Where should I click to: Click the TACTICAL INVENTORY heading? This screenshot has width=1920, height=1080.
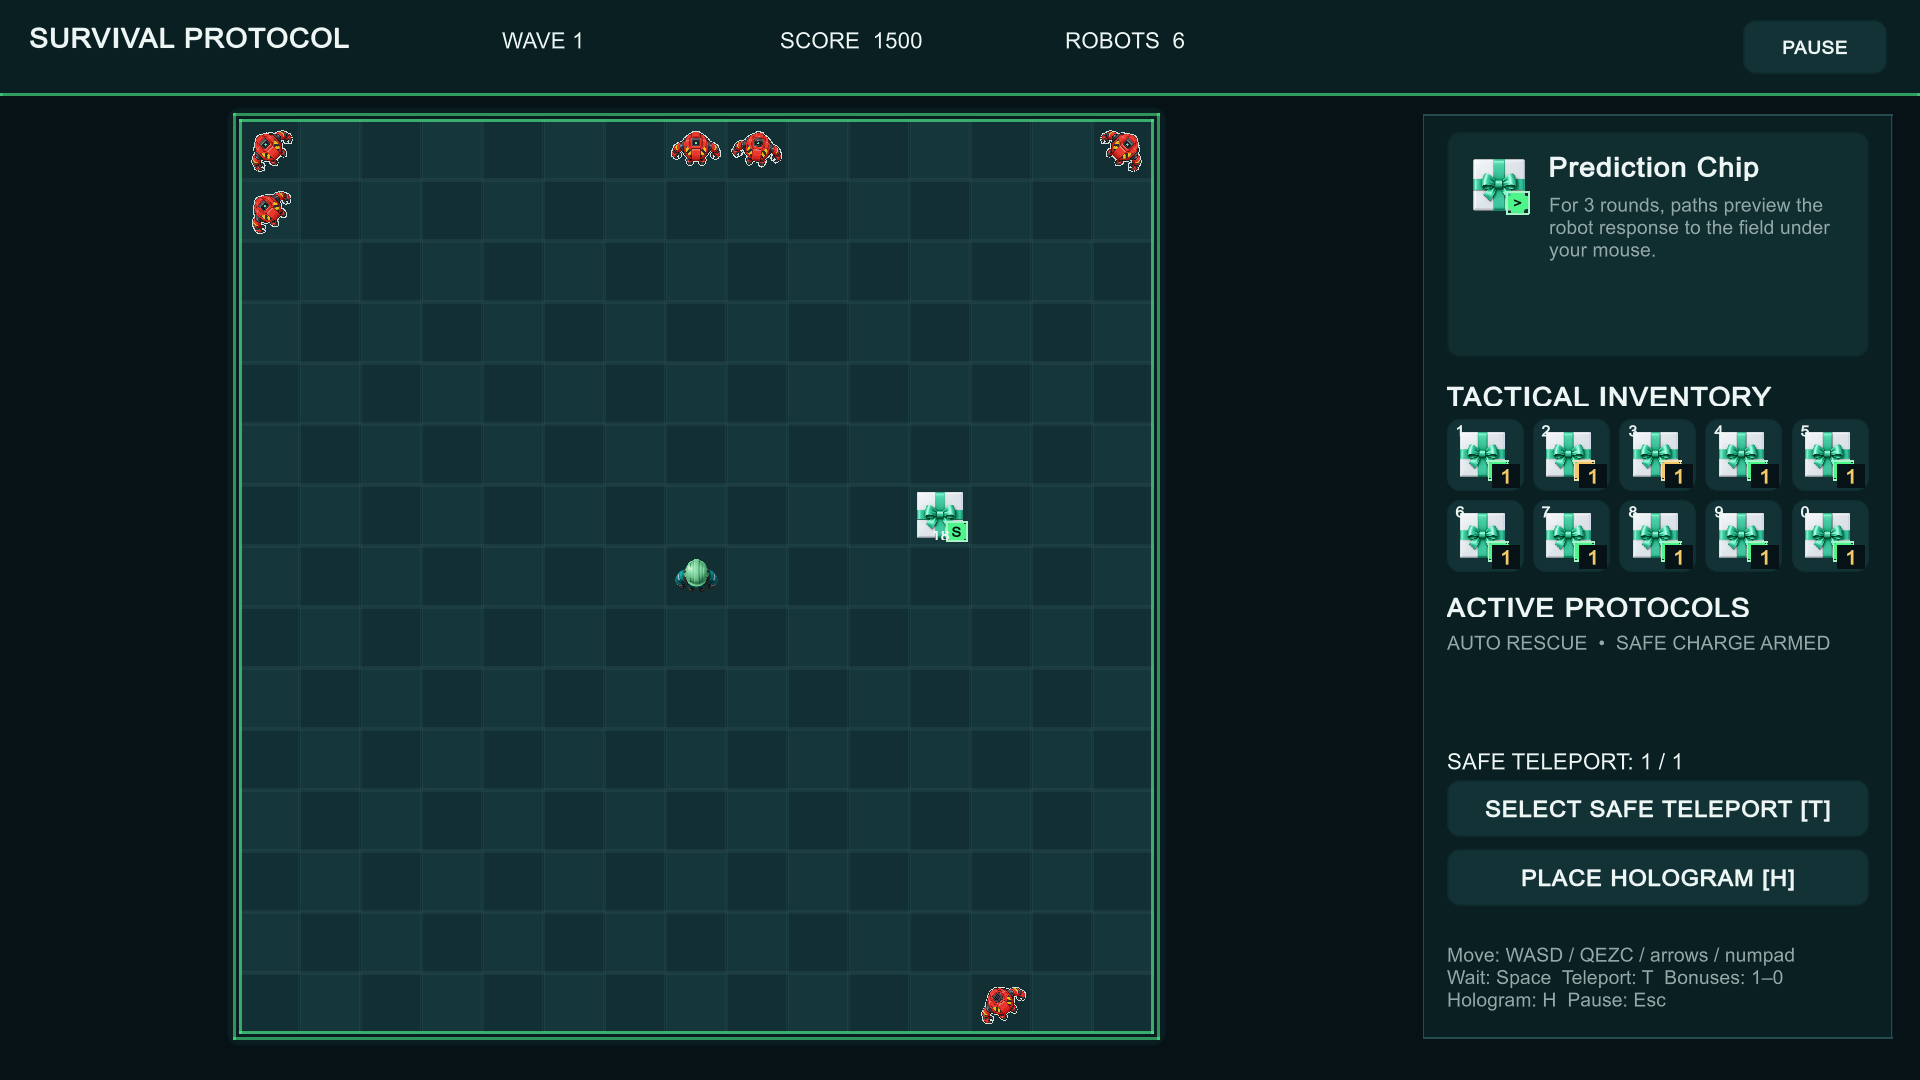1608,397
